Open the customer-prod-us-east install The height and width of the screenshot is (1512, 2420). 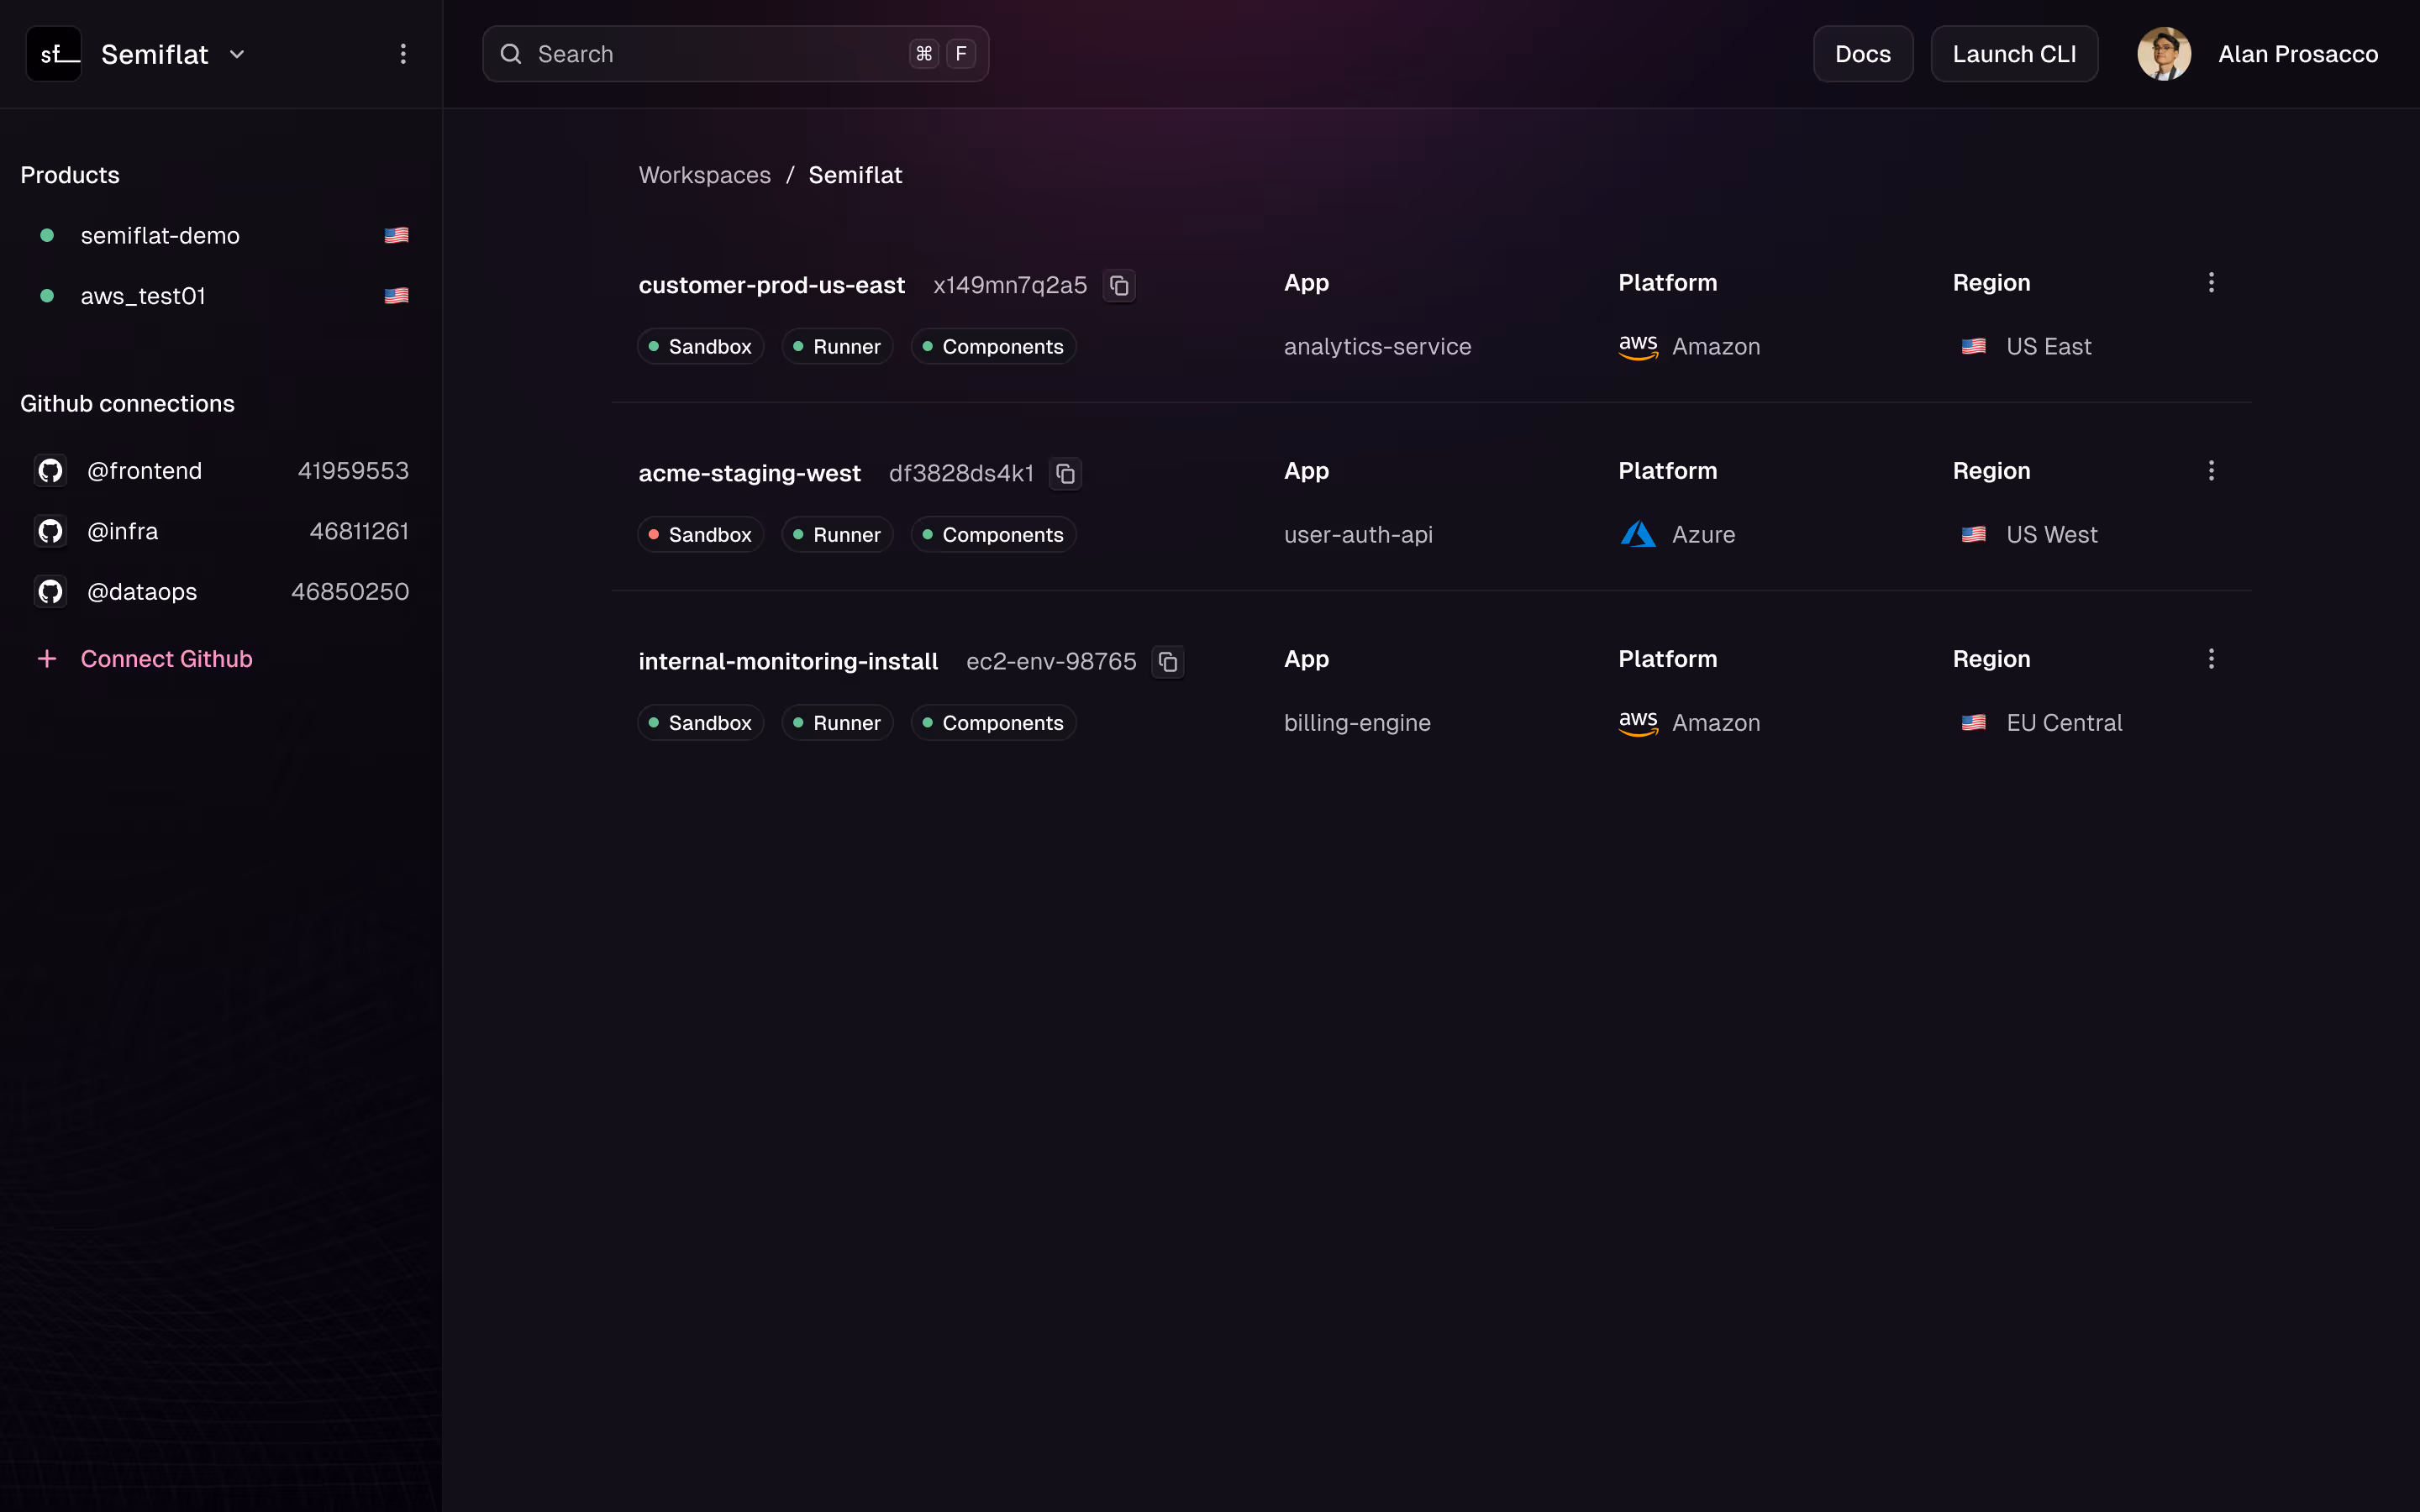click(x=771, y=285)
